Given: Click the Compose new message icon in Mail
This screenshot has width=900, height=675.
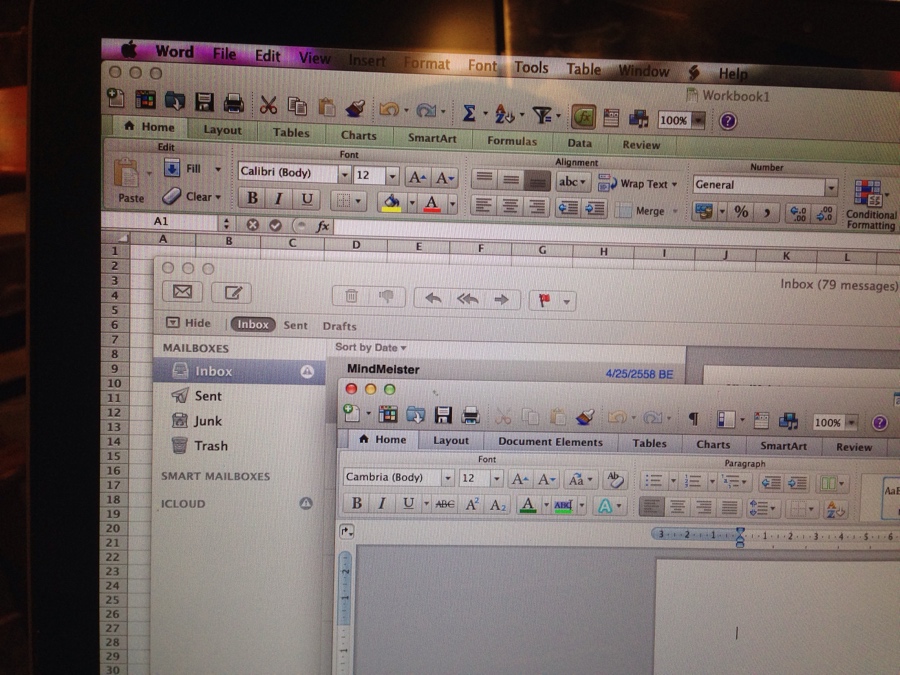Looking at the screenshot, I should pyautogui.click(x=232, y=293).
